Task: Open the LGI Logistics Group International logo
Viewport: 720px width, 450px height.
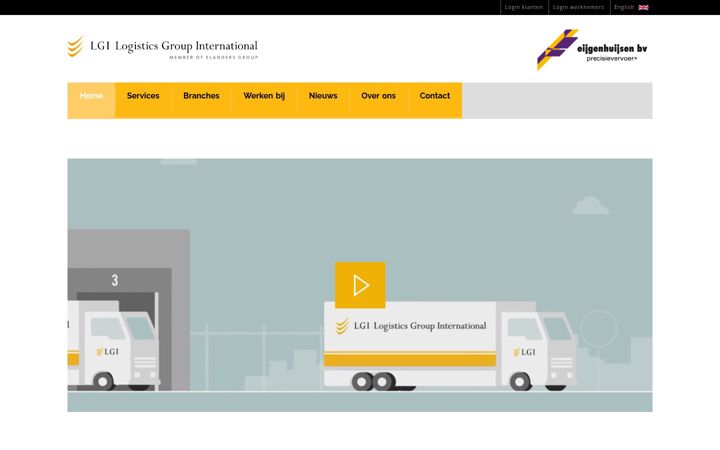Action: tap(163, 48)
